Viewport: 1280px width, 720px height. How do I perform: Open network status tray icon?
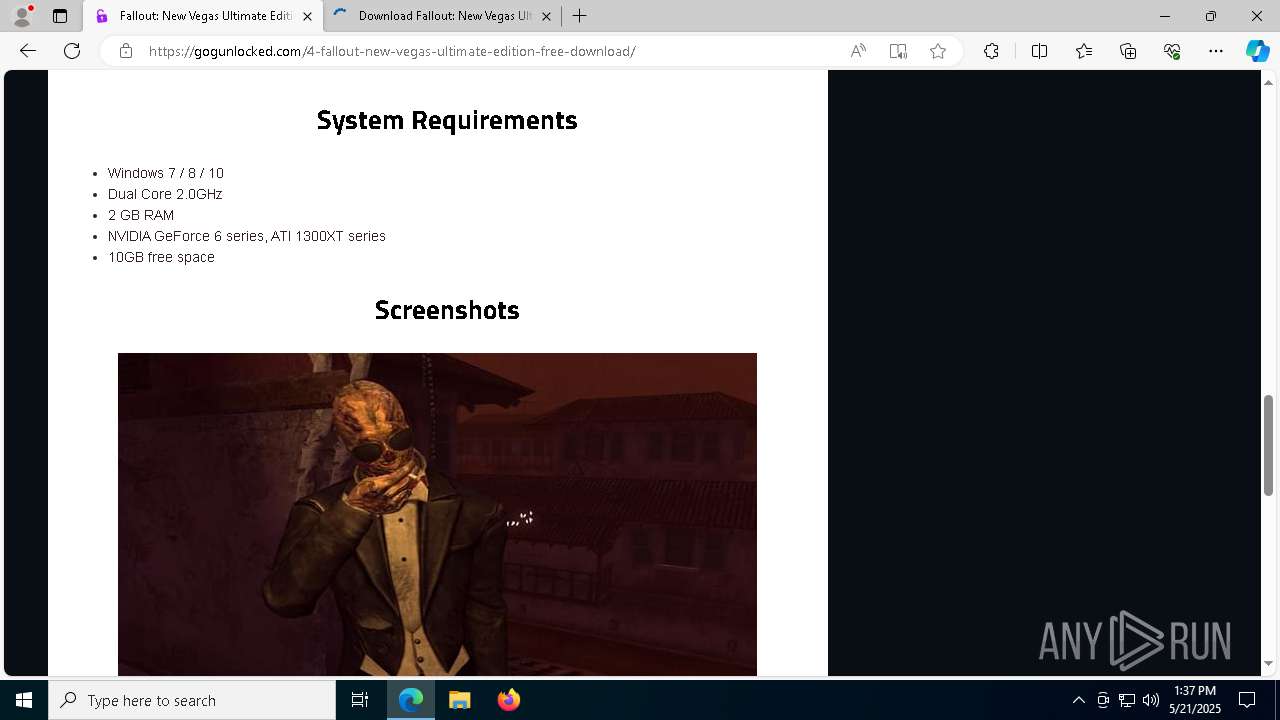click(x=1127, y=700)
